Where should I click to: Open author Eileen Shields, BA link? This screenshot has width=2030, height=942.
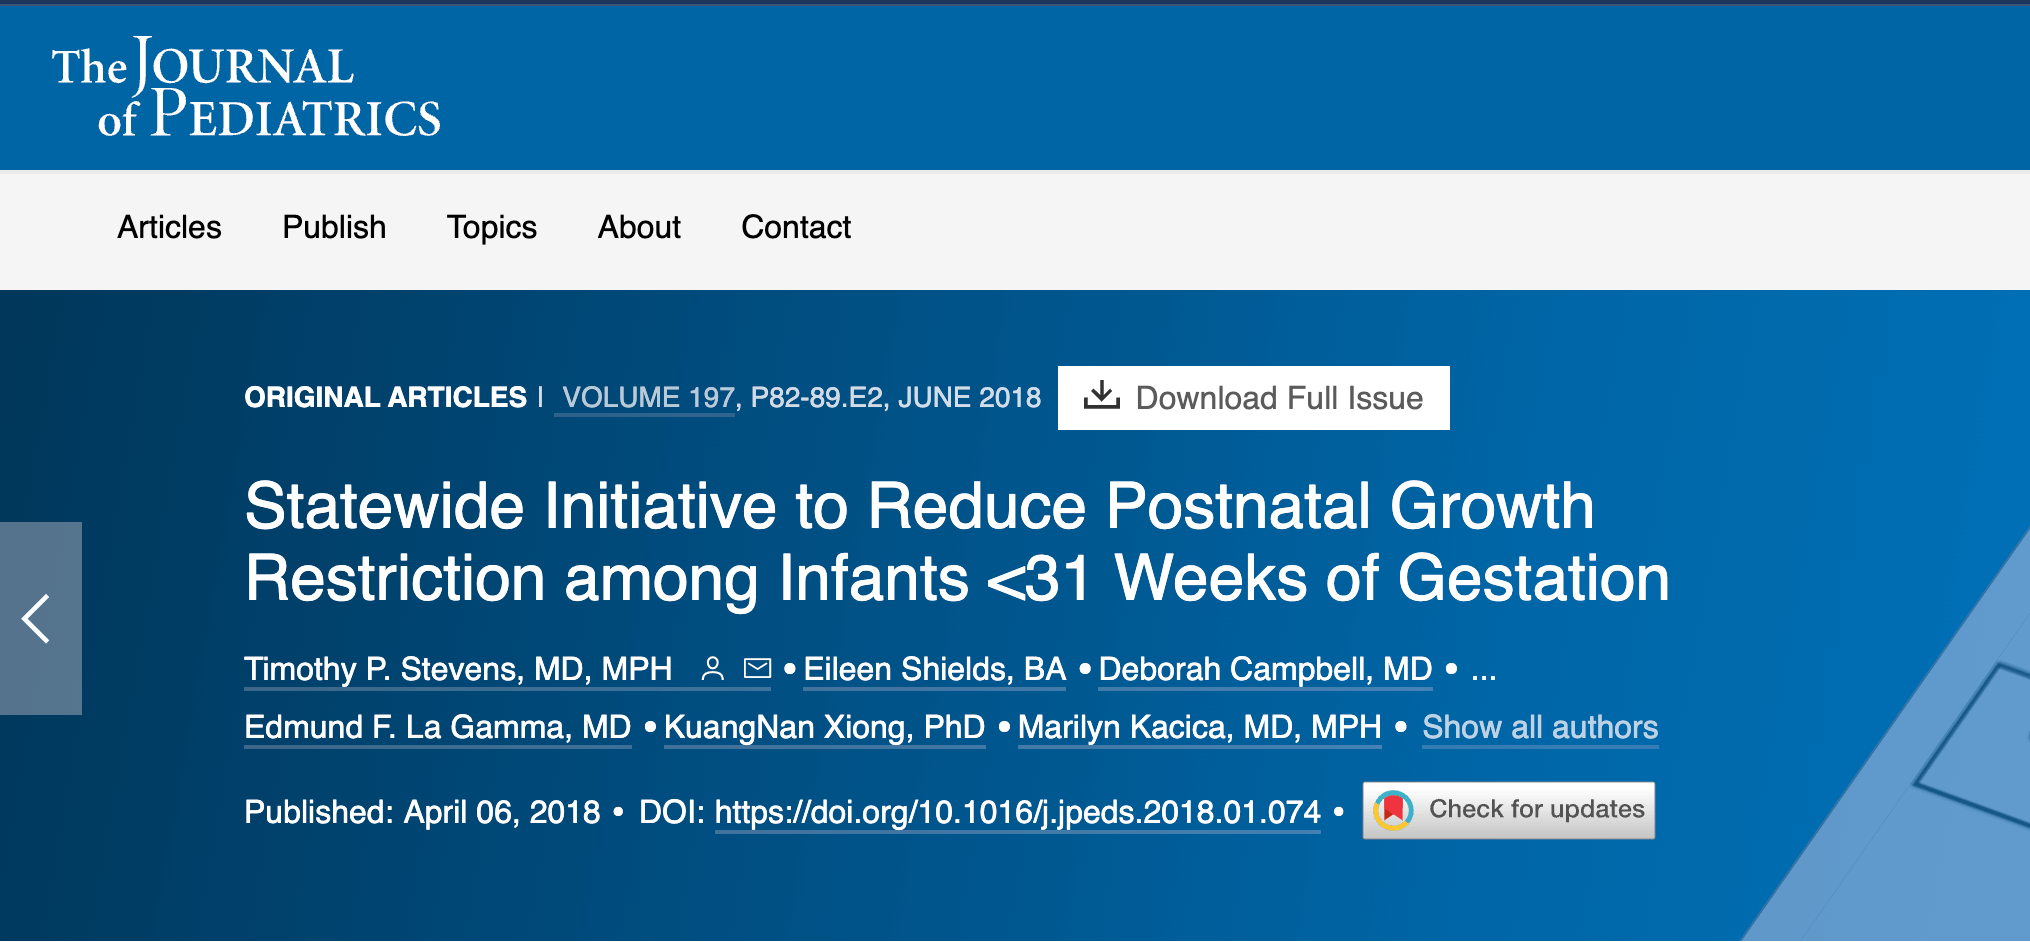pos(934,669)
